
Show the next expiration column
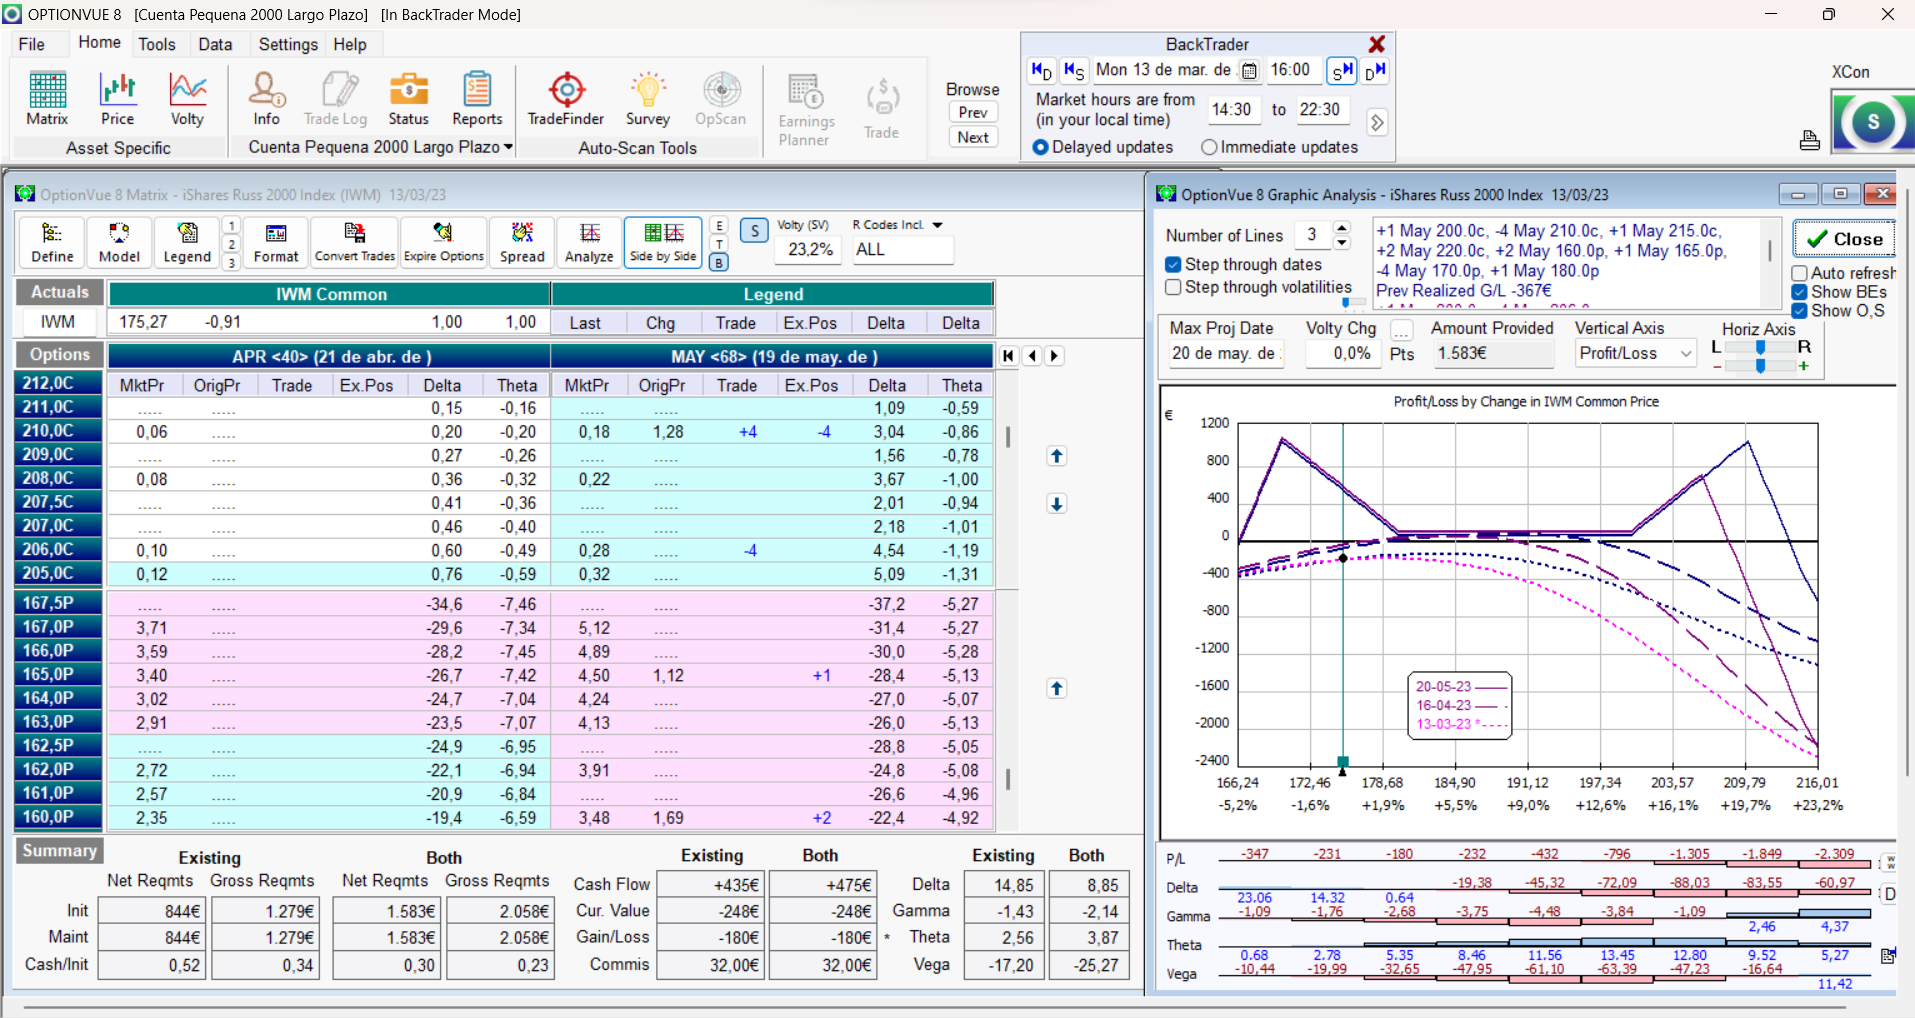1054,356
